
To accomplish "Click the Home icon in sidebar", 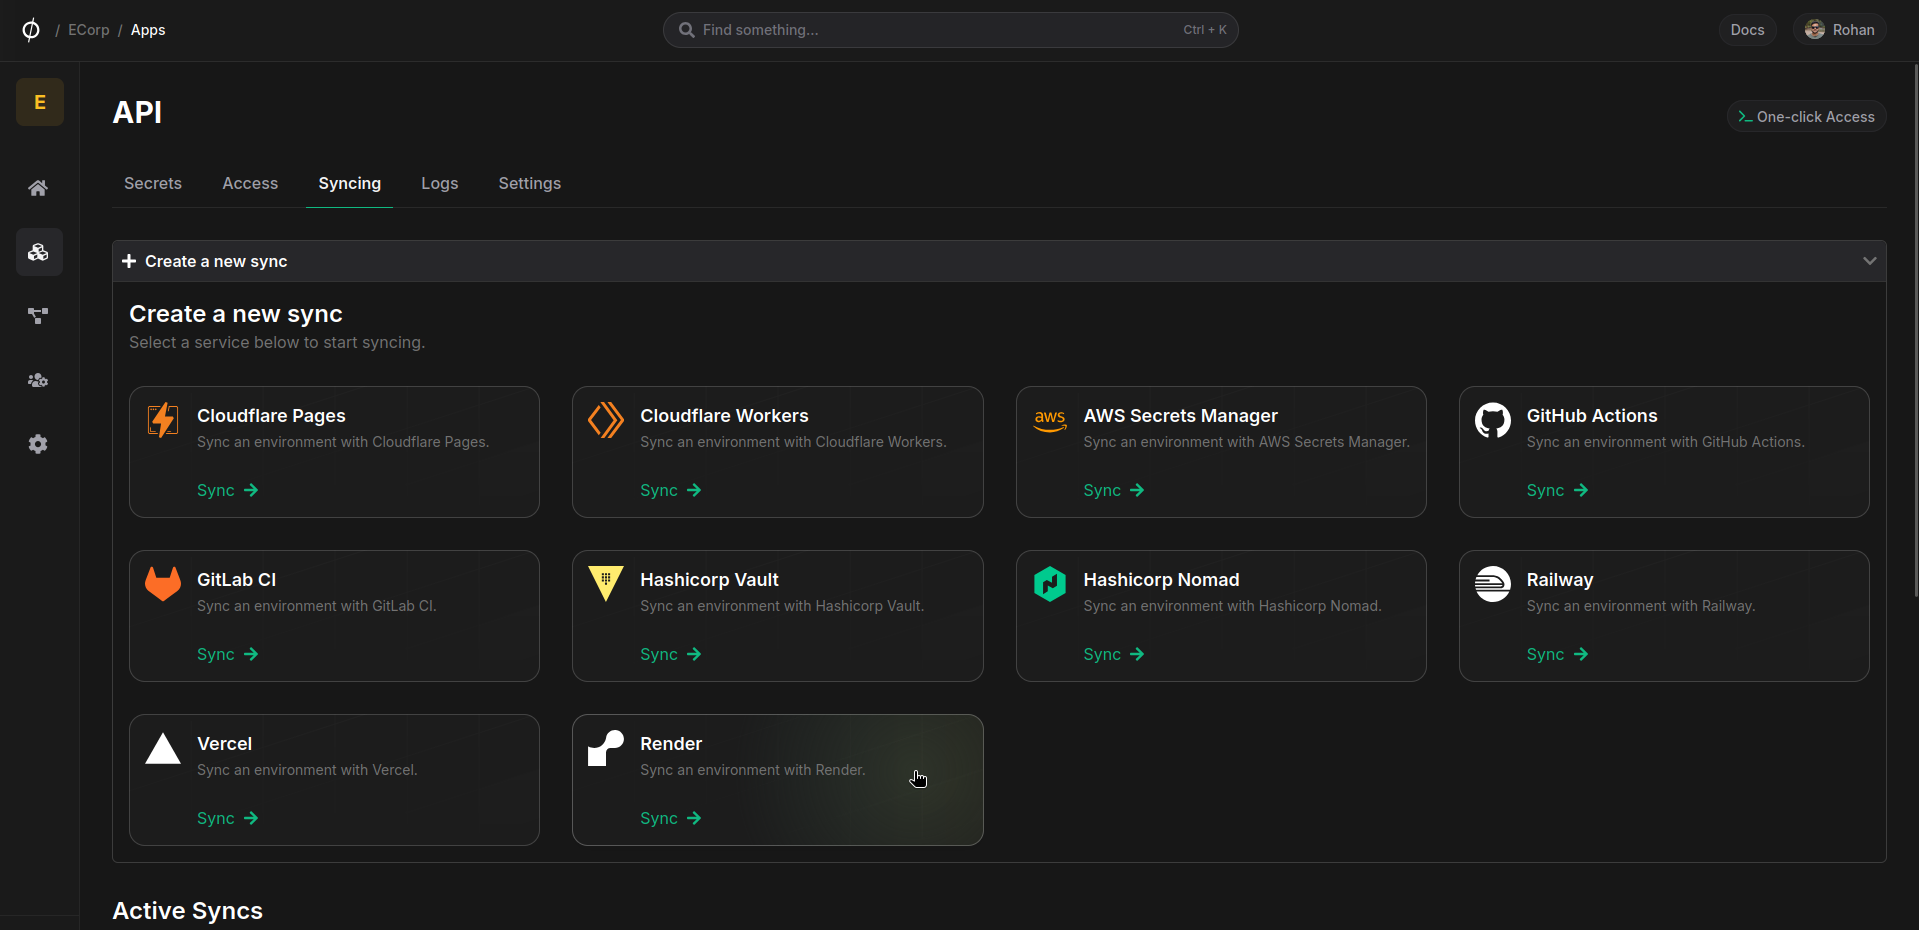I will pos(38,188).
